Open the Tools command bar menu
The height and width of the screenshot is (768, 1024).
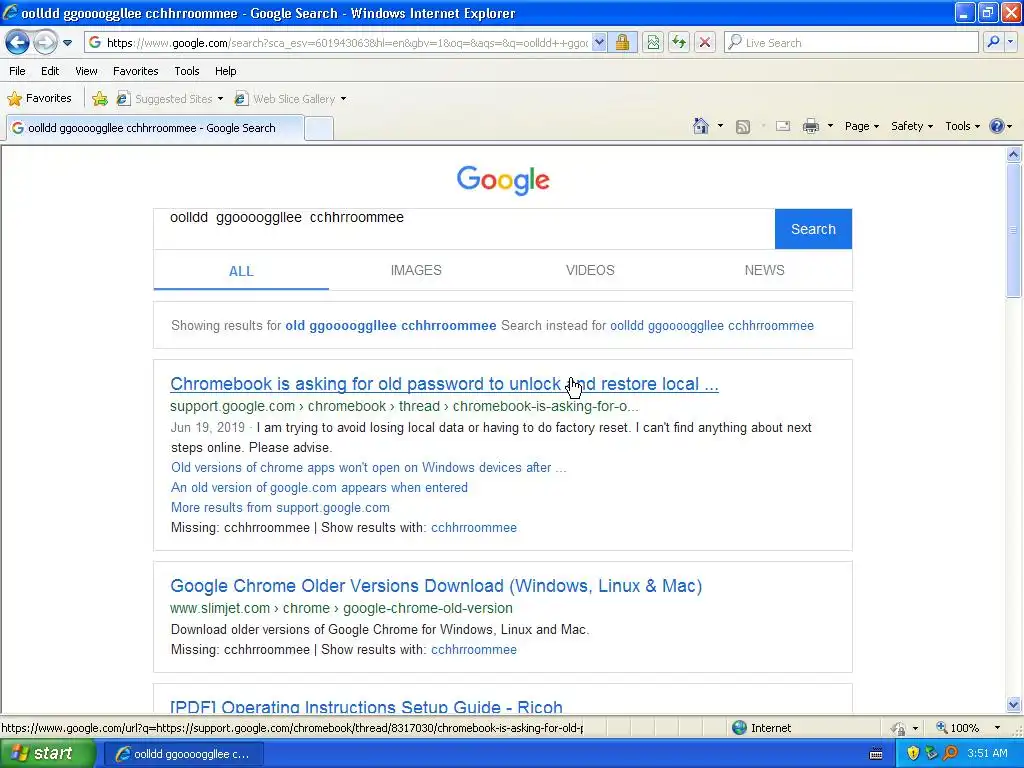[962, 126]
